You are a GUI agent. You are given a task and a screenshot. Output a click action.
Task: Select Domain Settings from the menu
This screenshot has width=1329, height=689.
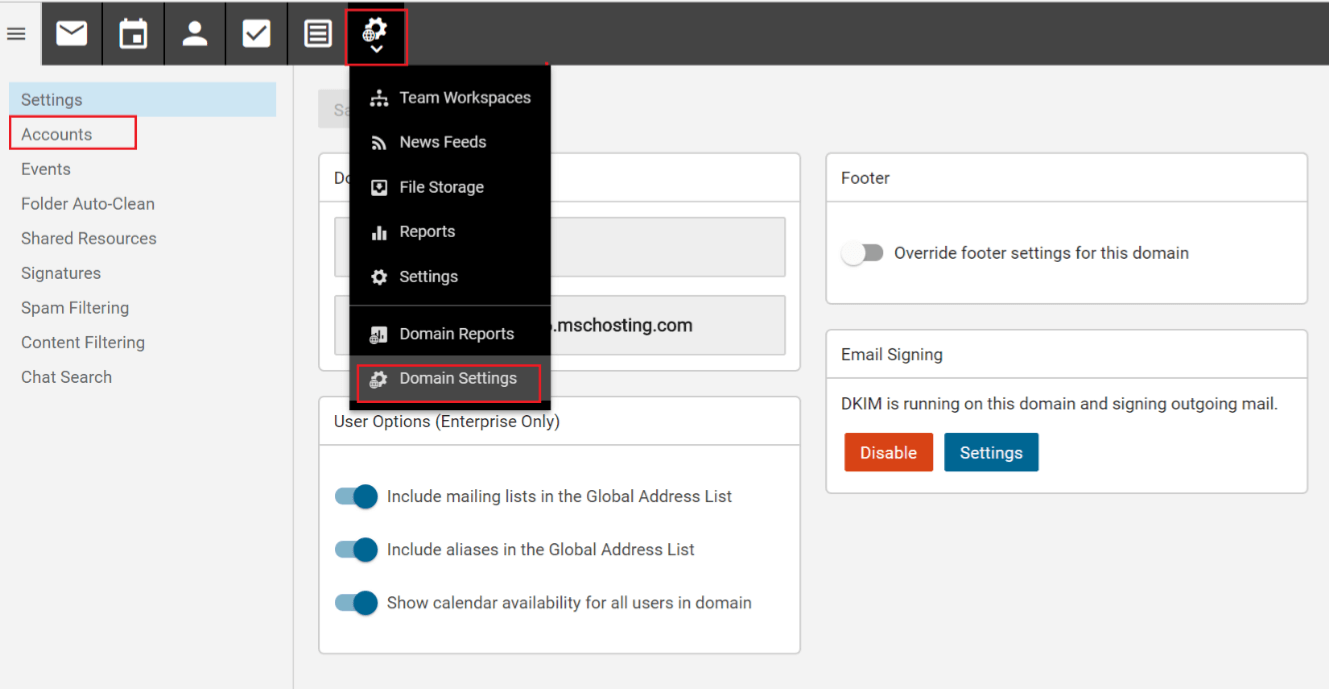pos(448,380)
